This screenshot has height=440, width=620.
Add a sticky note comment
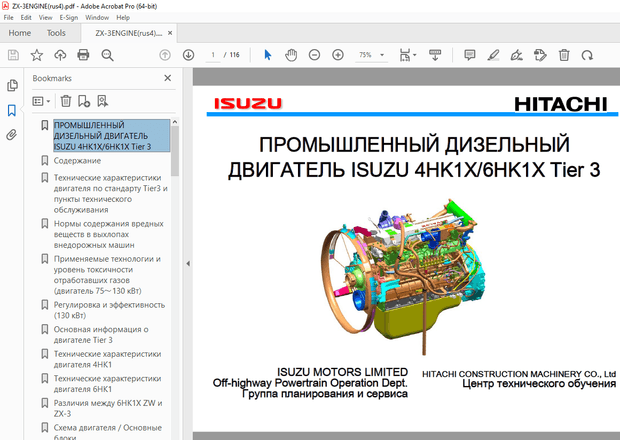tap(470, 55)
